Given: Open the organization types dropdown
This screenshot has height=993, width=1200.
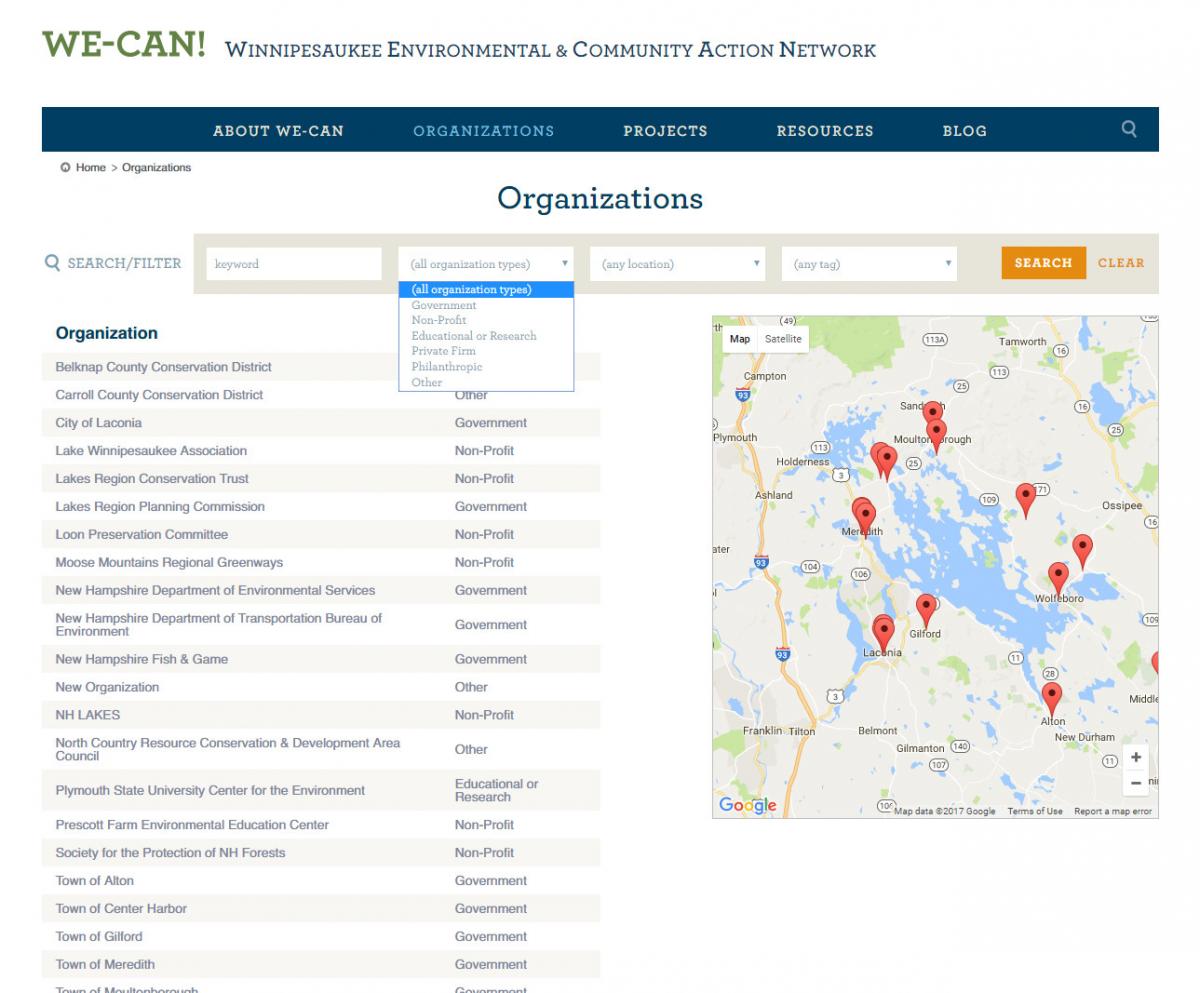Looking at the screenshot, I should tap(486, 264).
